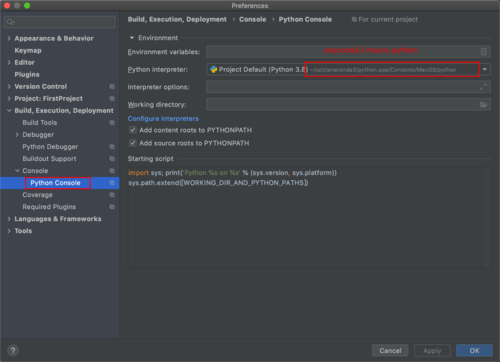The height and width of the screenshot is (362, 500).
Task: Browse for working directory folder icon
Action: pos(483,105)
